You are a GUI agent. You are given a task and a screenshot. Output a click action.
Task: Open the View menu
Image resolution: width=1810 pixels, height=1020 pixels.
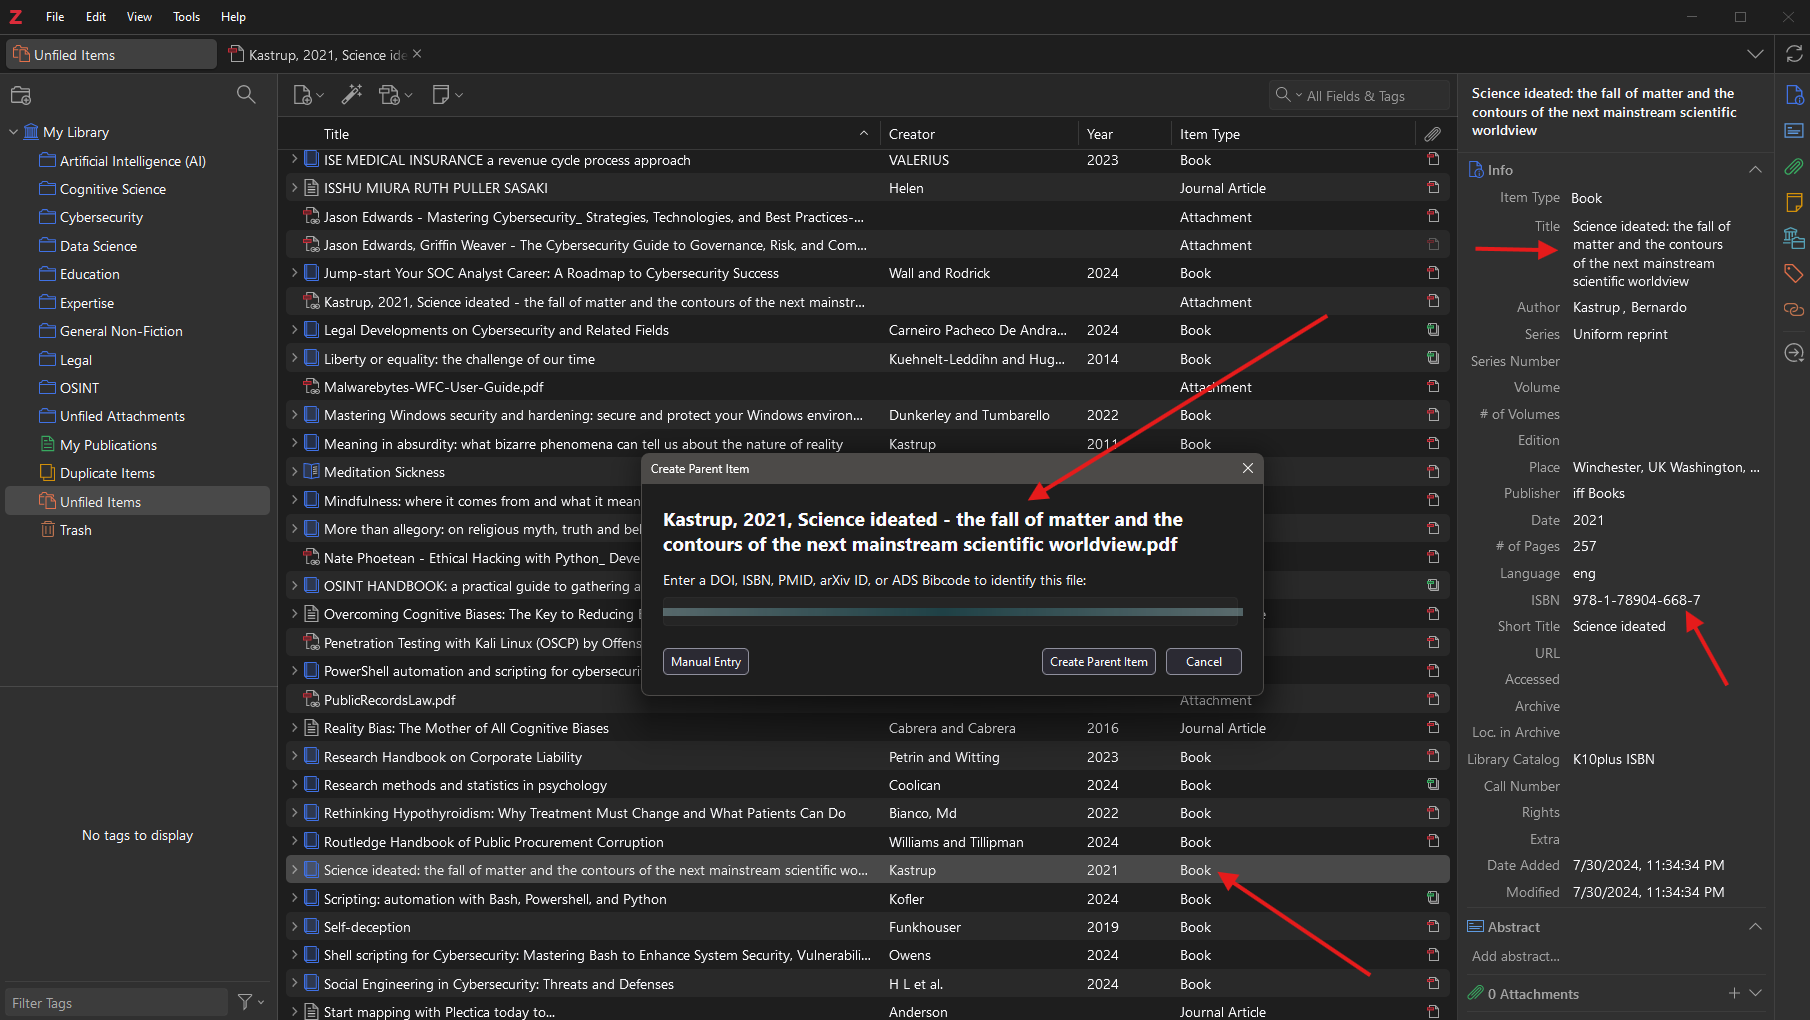tap(139, 17)
